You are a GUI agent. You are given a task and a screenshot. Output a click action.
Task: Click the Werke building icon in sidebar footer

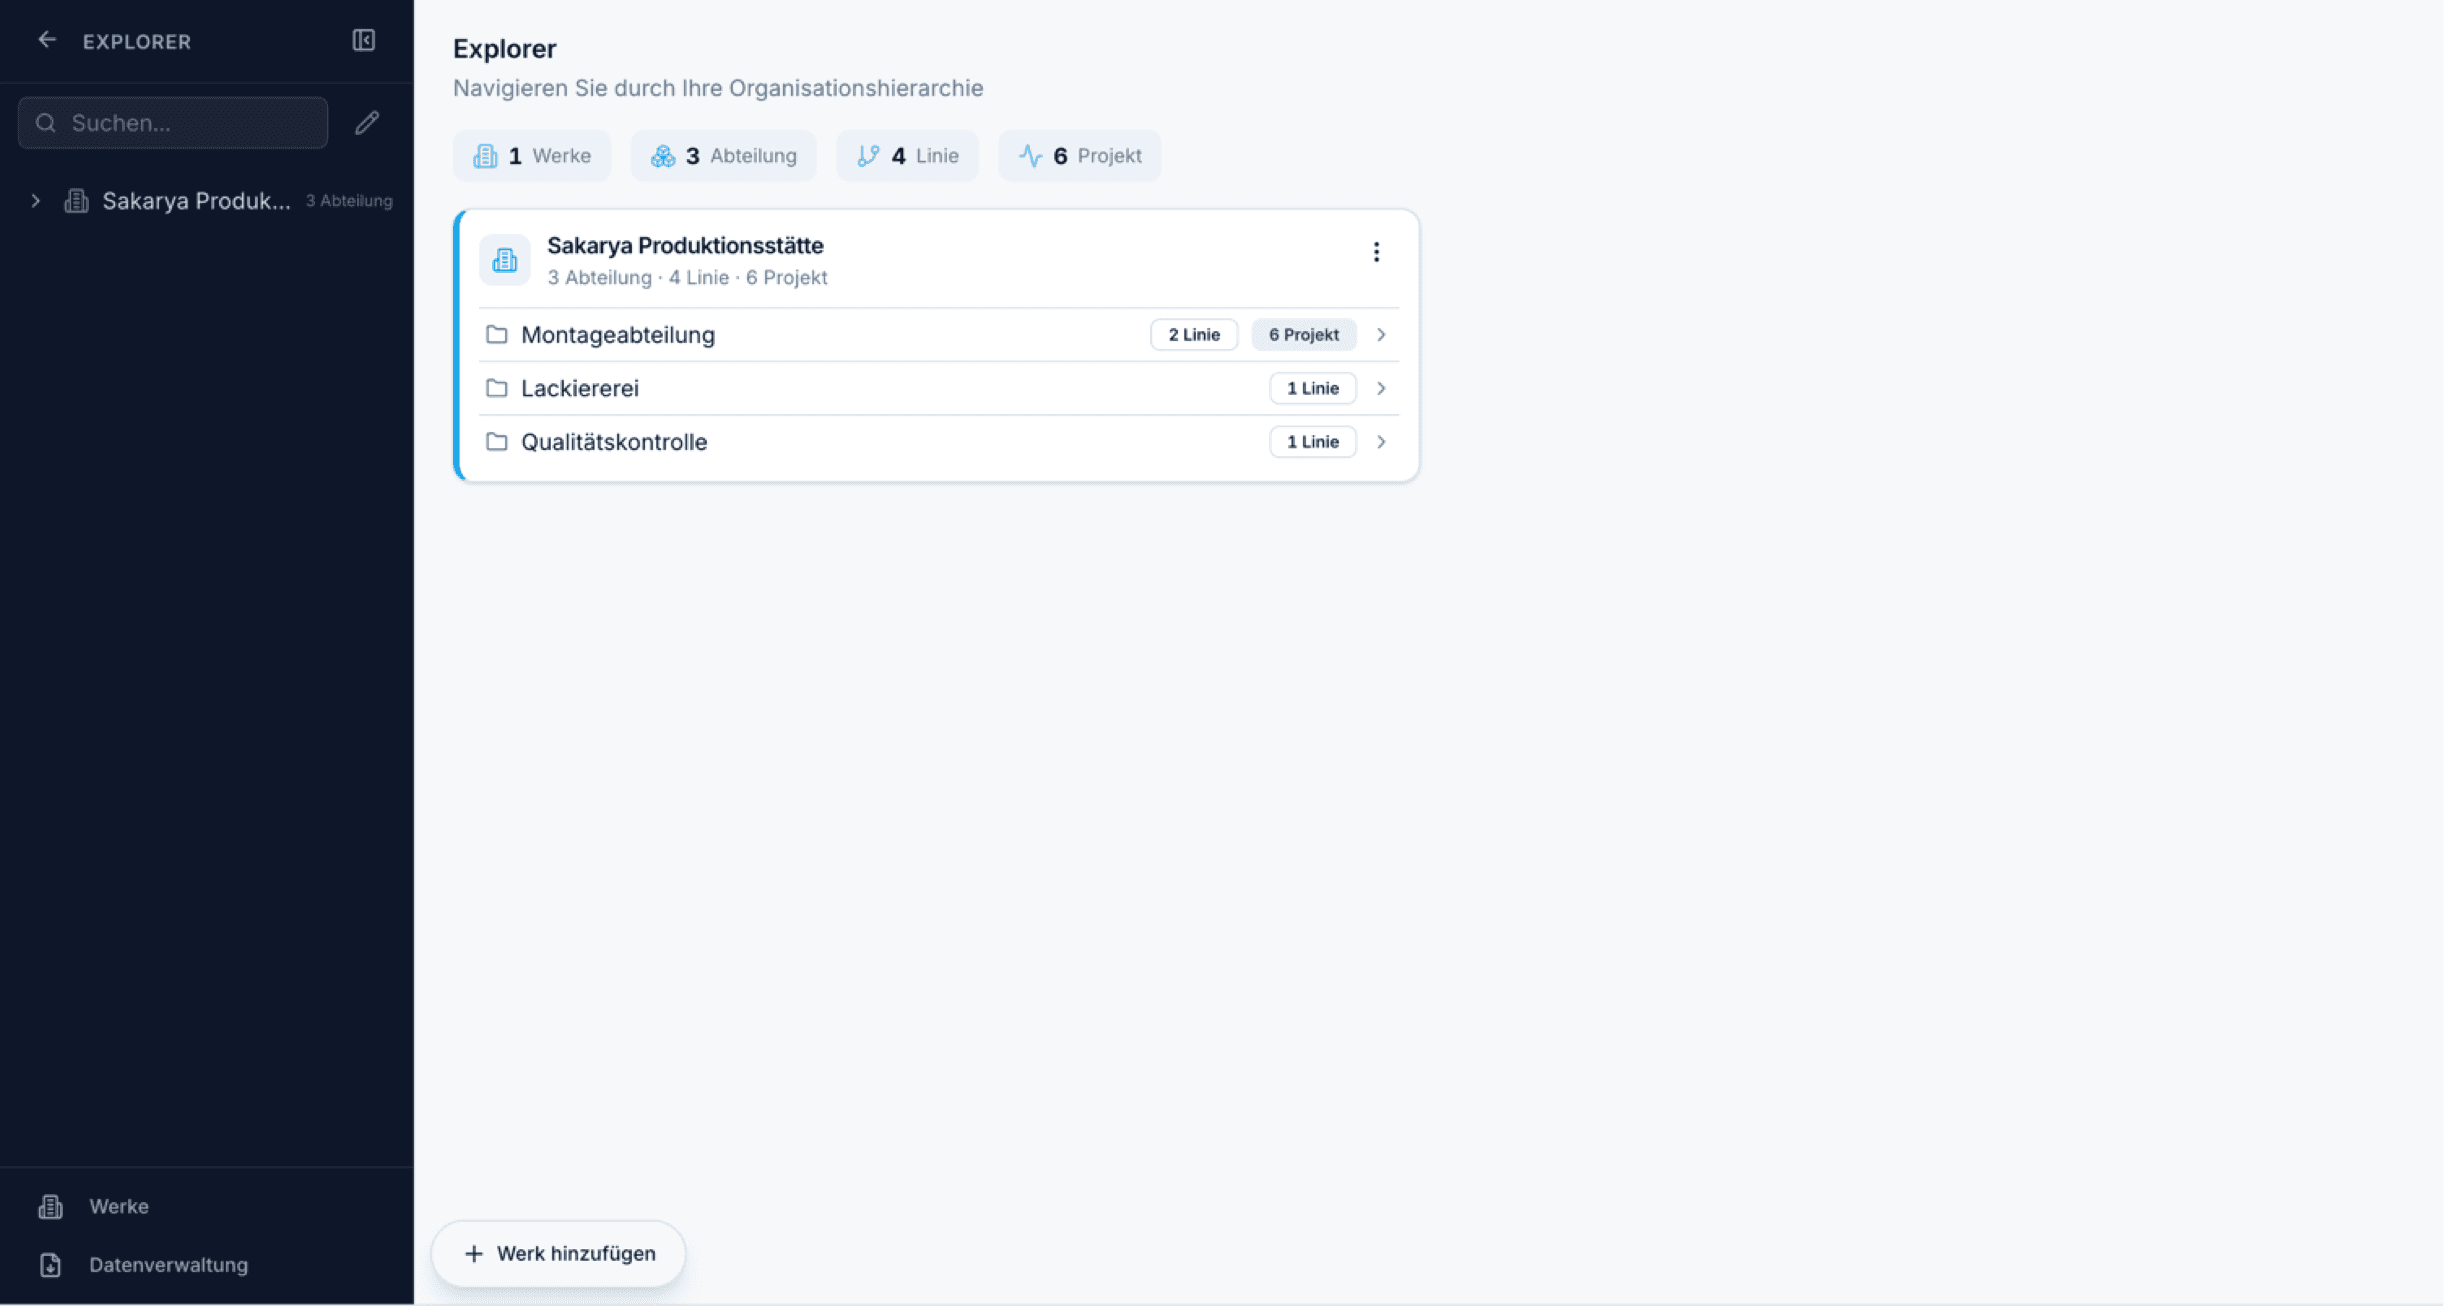50,1206
